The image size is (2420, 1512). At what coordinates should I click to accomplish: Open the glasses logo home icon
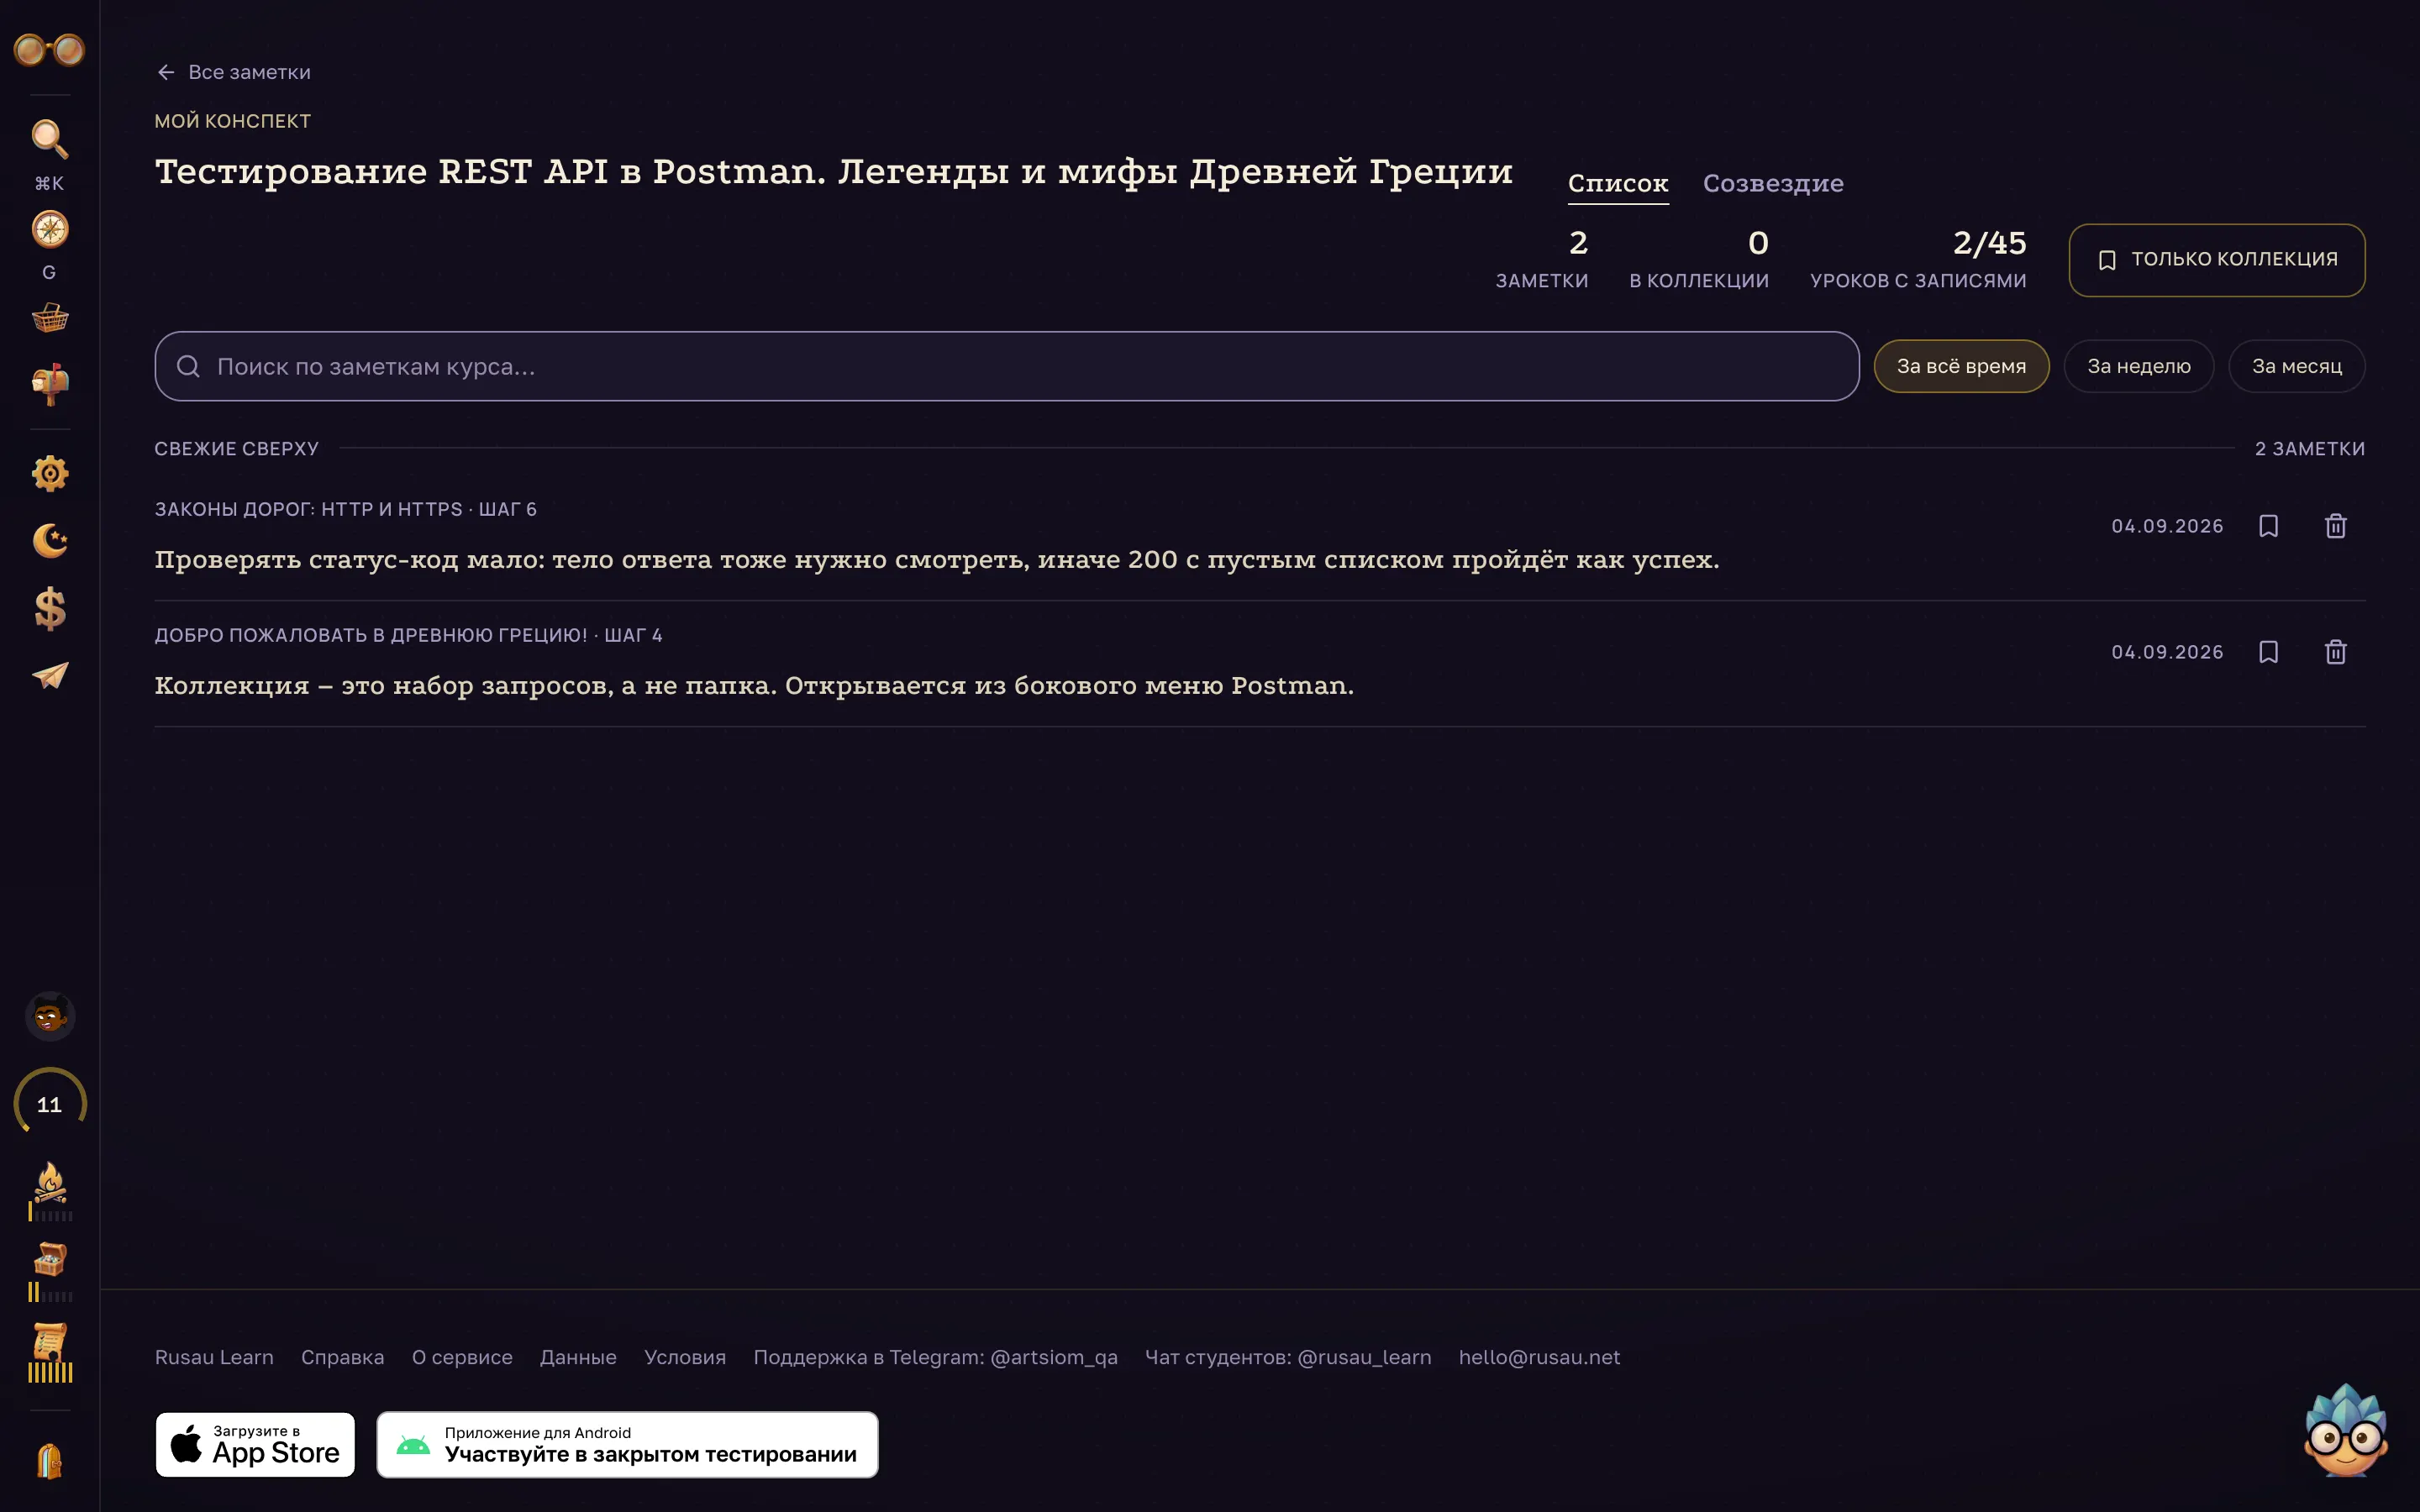(x=49, y=49)
